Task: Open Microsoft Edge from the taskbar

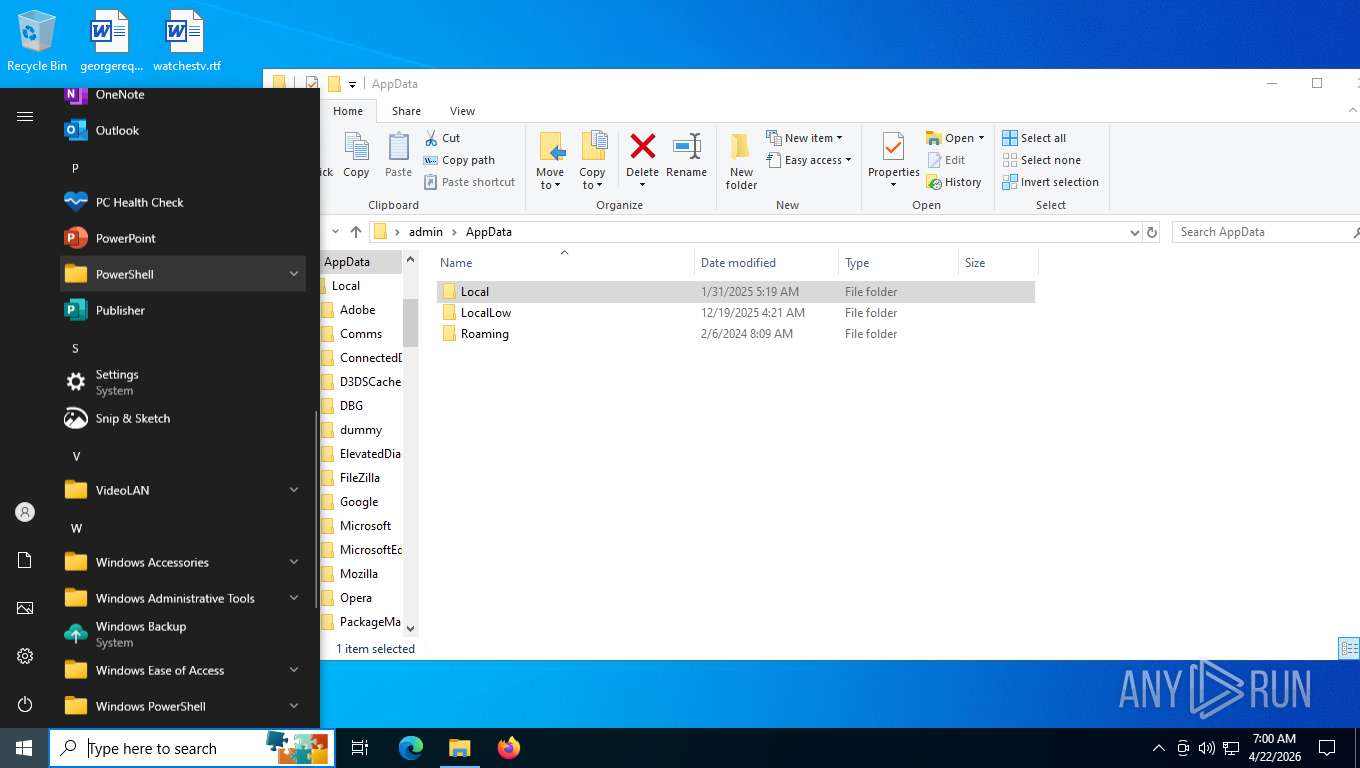Action: (411, 748)
